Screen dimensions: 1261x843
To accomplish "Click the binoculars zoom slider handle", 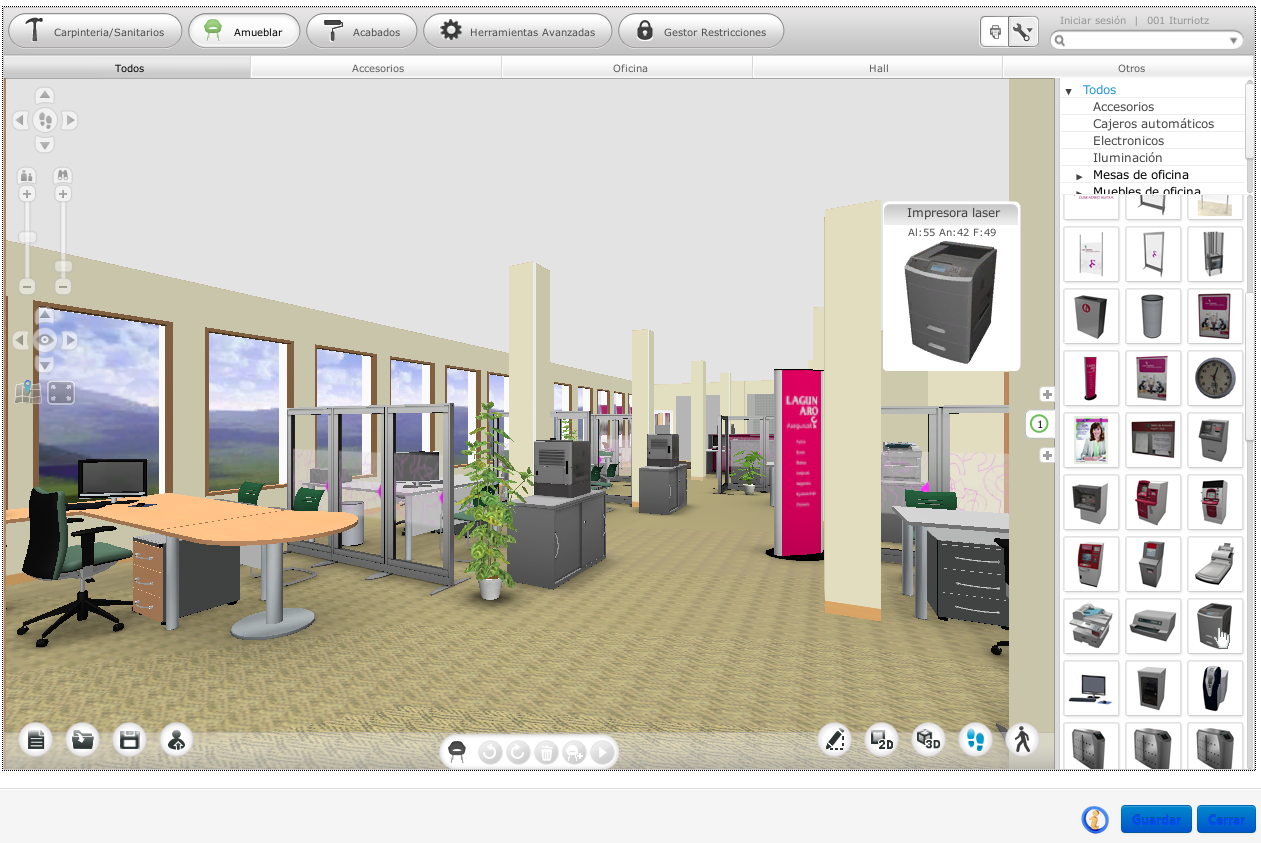I will point(63,267).
